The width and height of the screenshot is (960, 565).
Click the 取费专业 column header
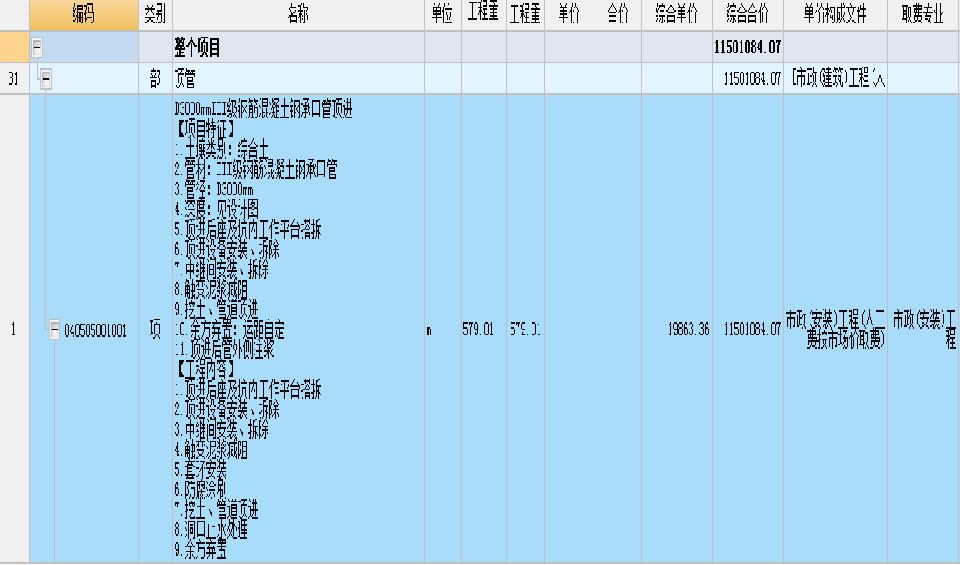click(x=923, y=15)
